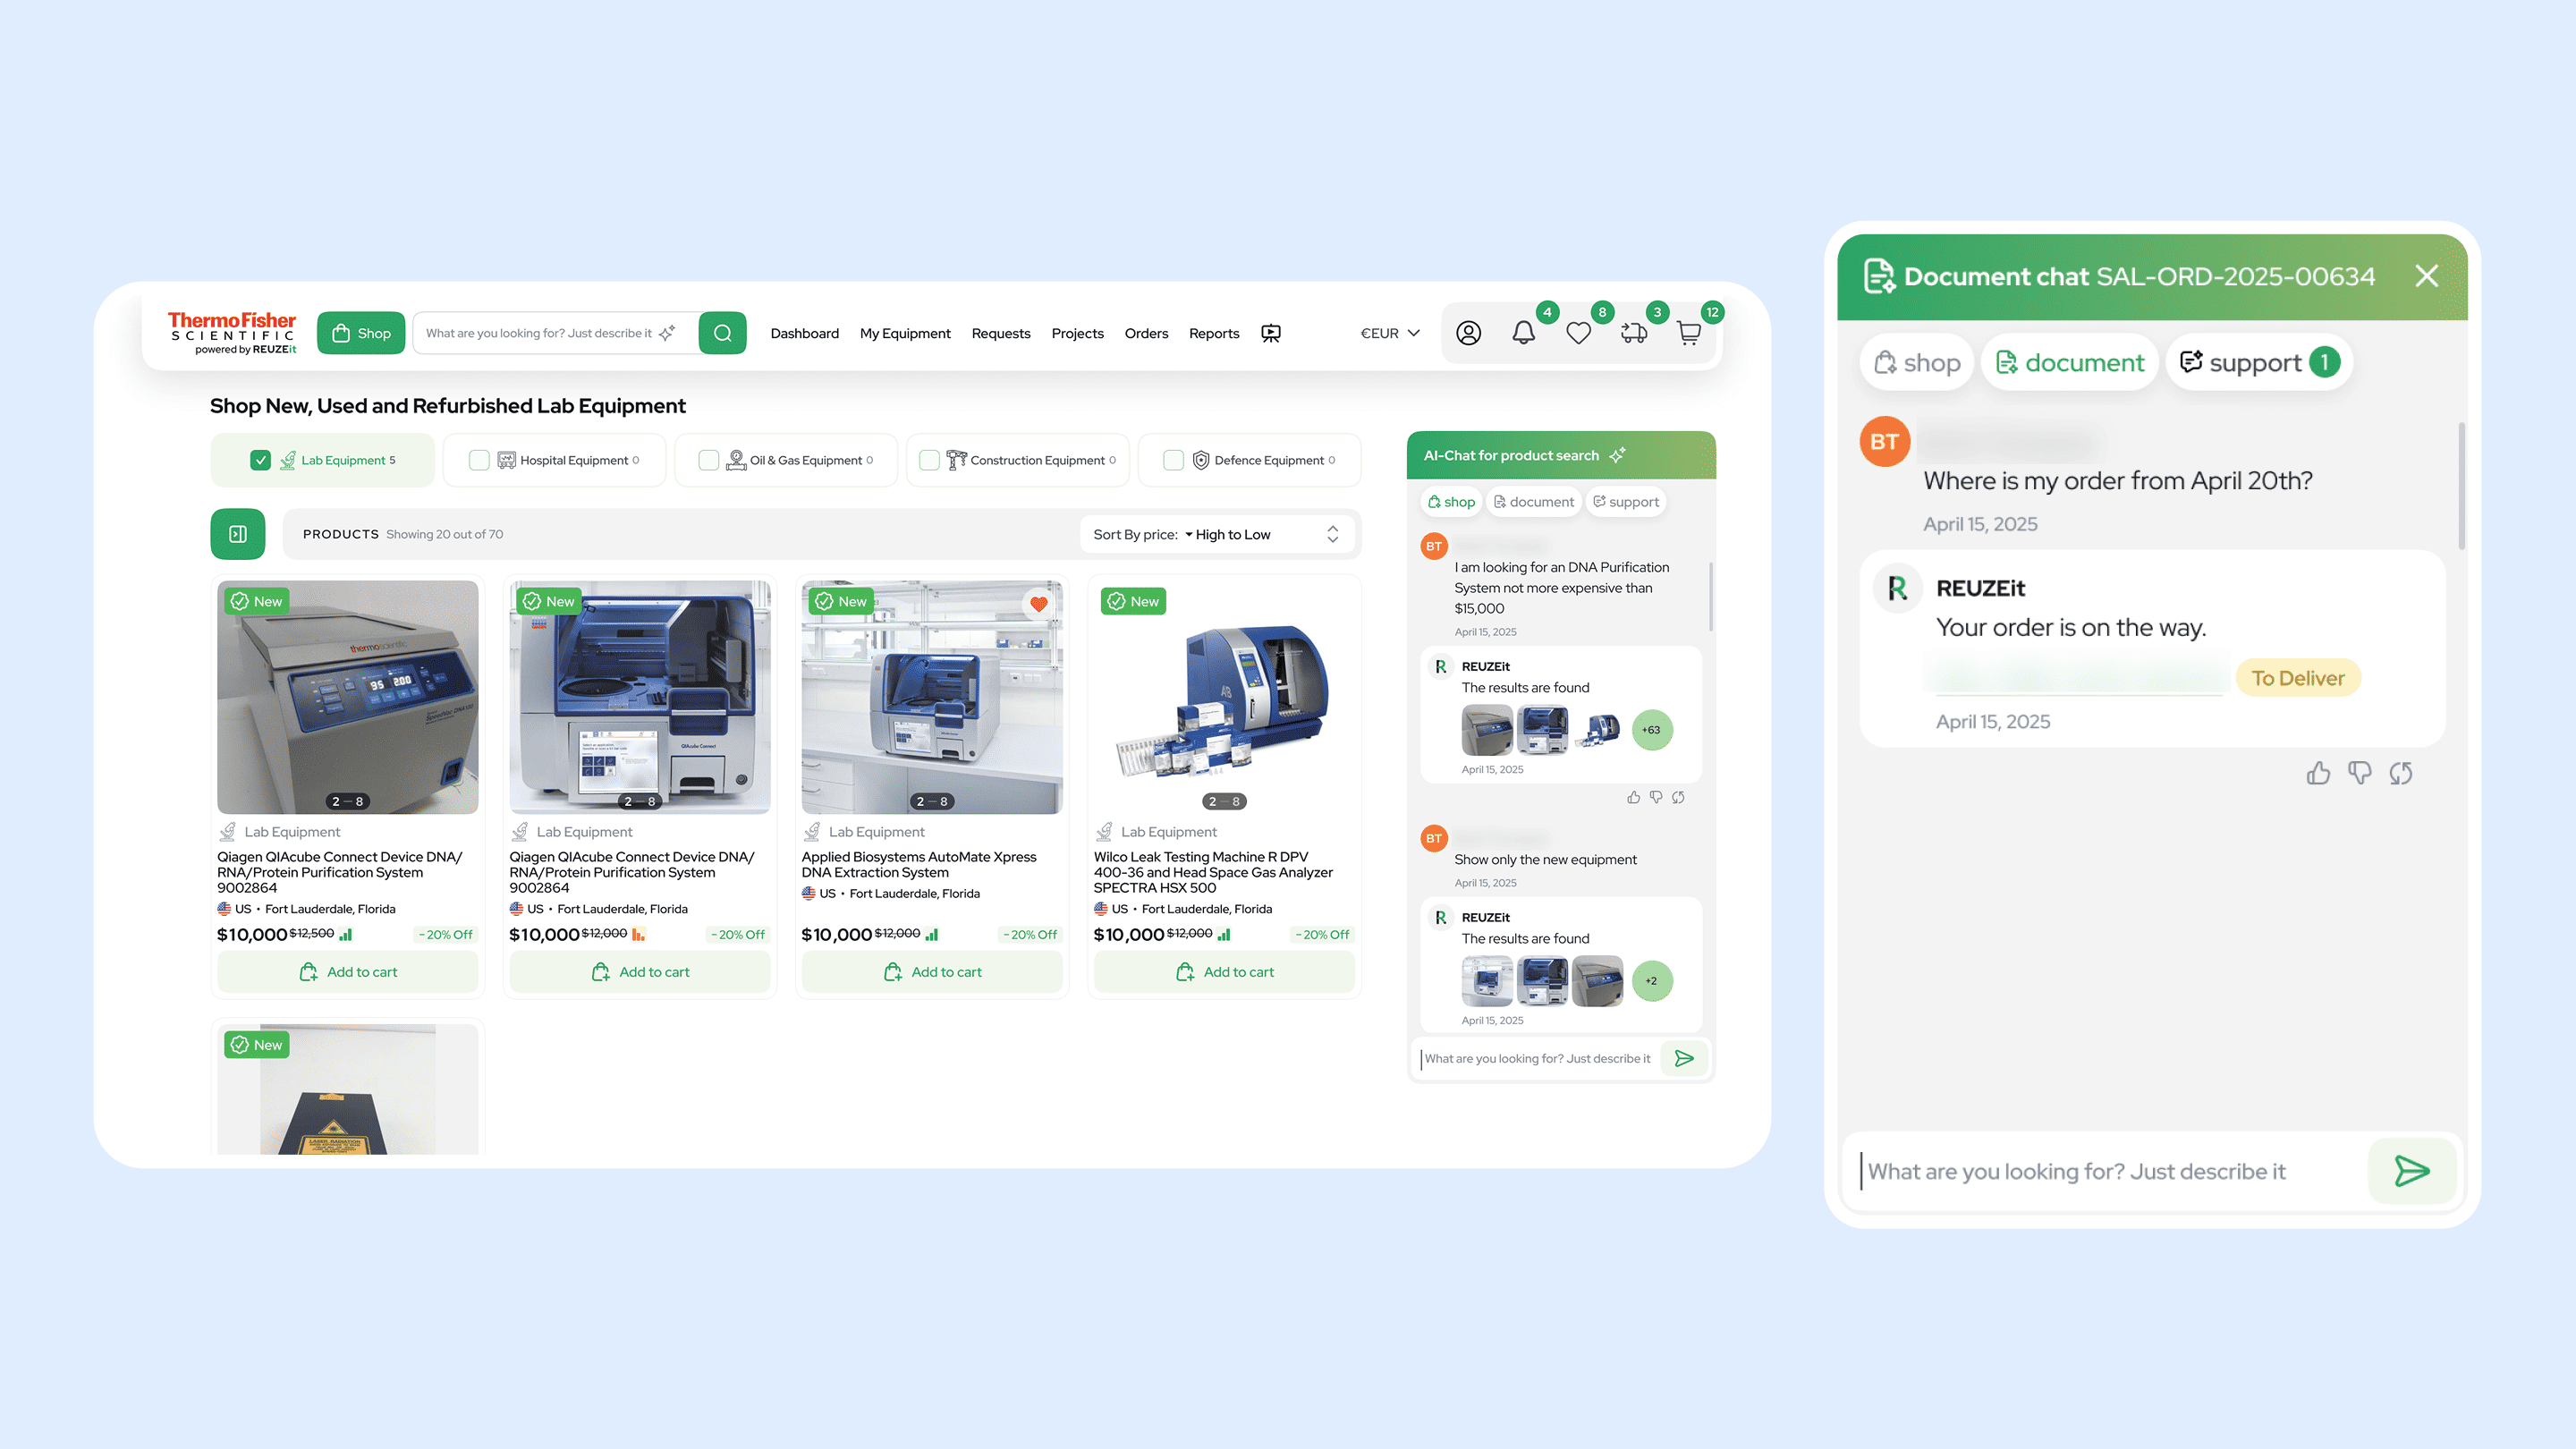Click the green search magnifier button
Viewport: 2576px width, 1449px height.
(722, 333)
